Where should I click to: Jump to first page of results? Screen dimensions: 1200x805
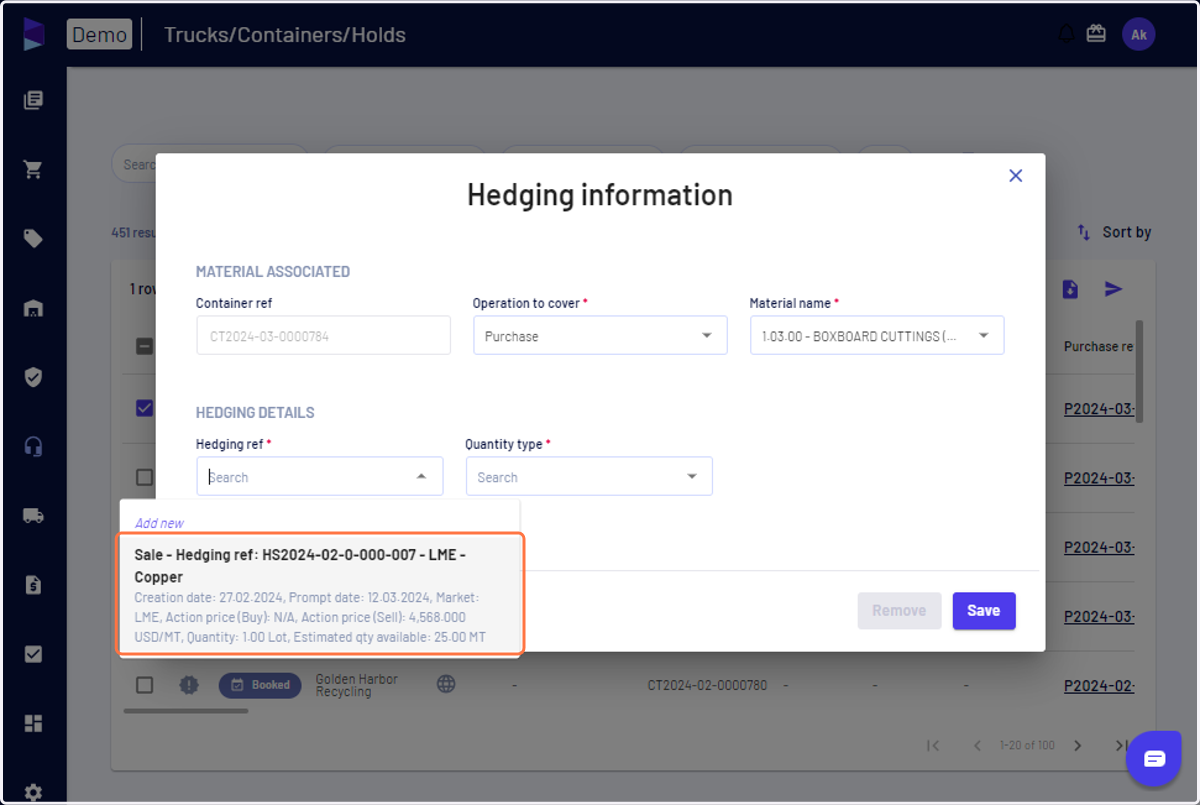coord(933,745)
